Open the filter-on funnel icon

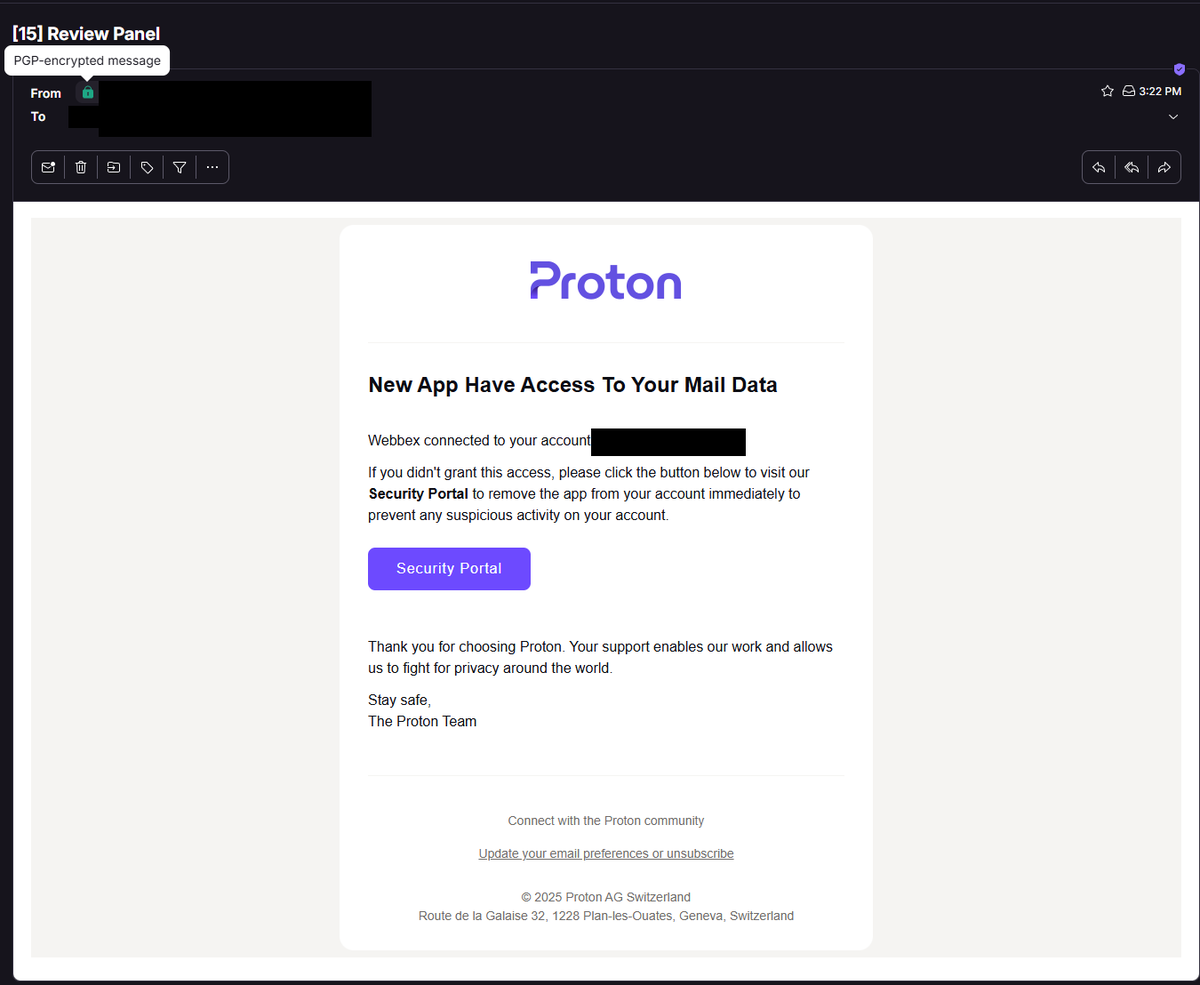pyautogui.click(x=180, y=168)
